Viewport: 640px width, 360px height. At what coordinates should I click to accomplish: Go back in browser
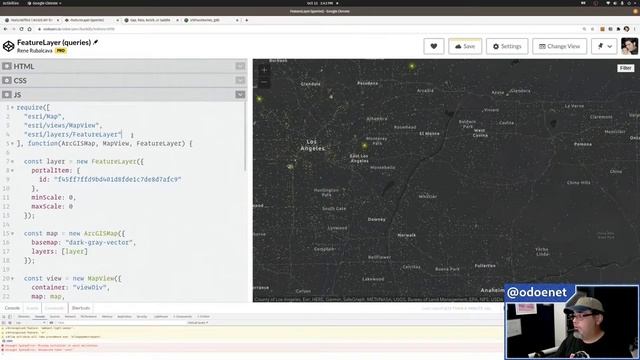click(x=5, y=29)
